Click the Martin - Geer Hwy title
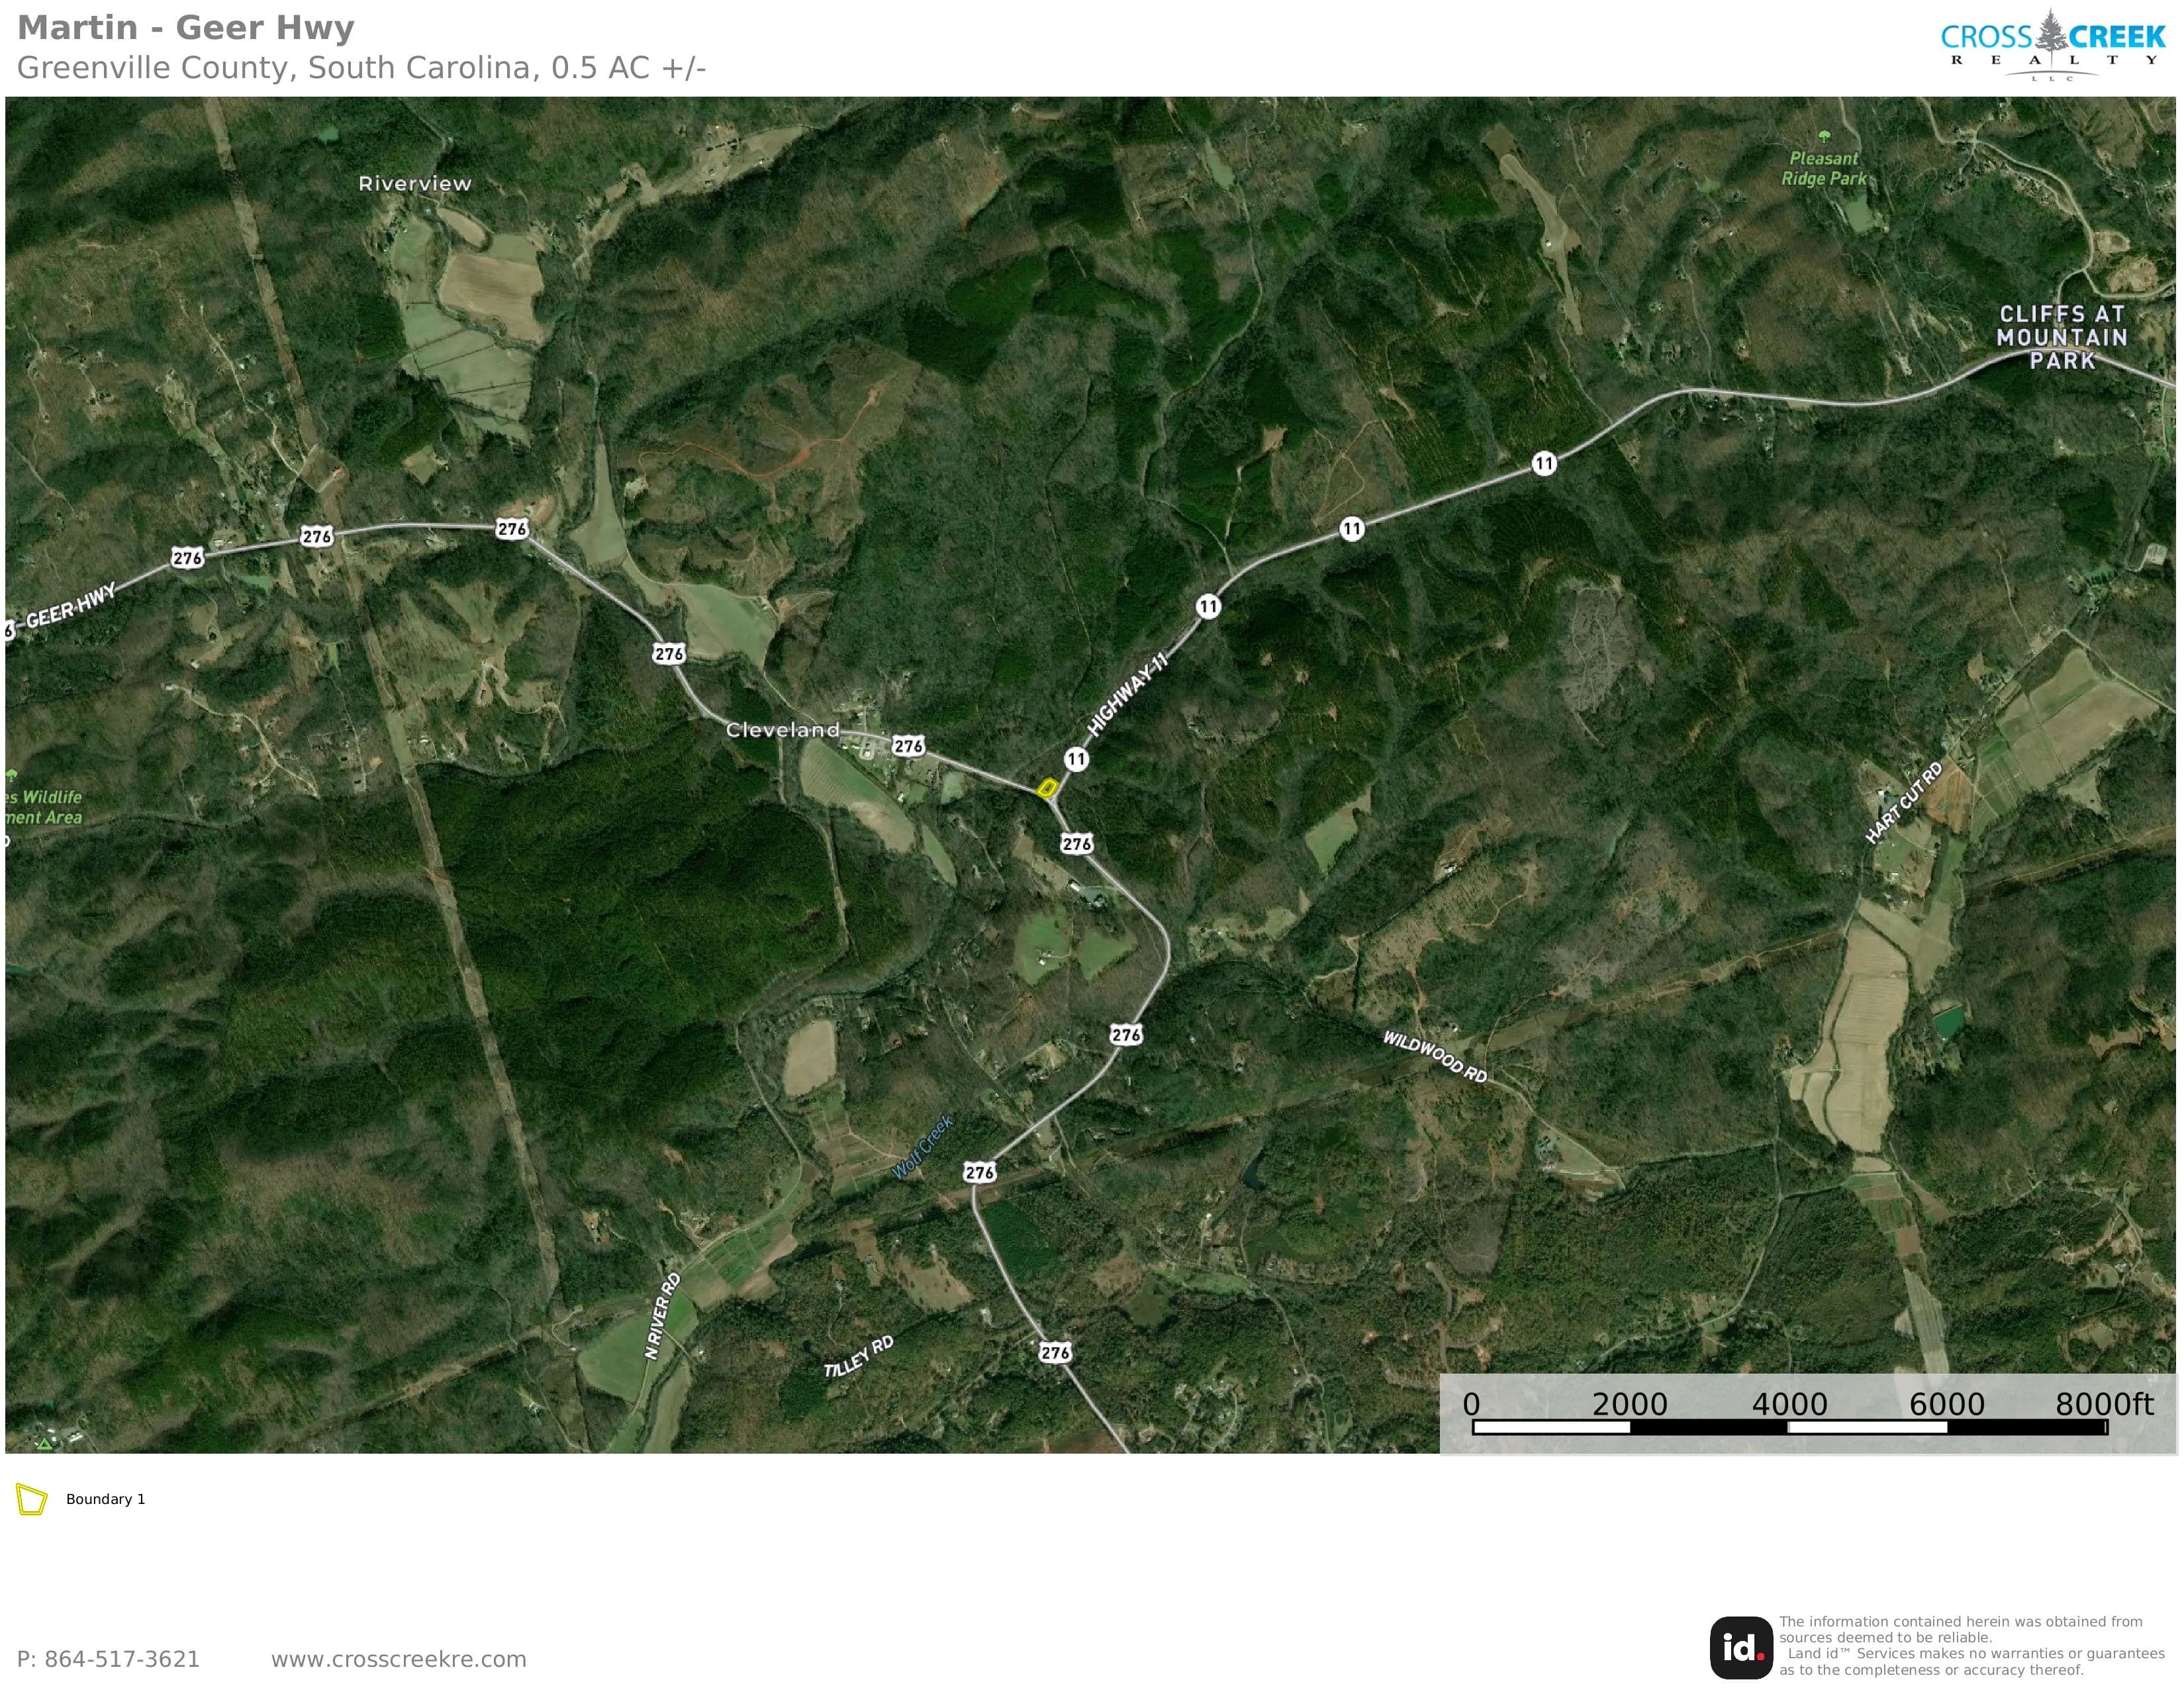The width and height of the screenshot is (2184, 1688). coord(186,28)
